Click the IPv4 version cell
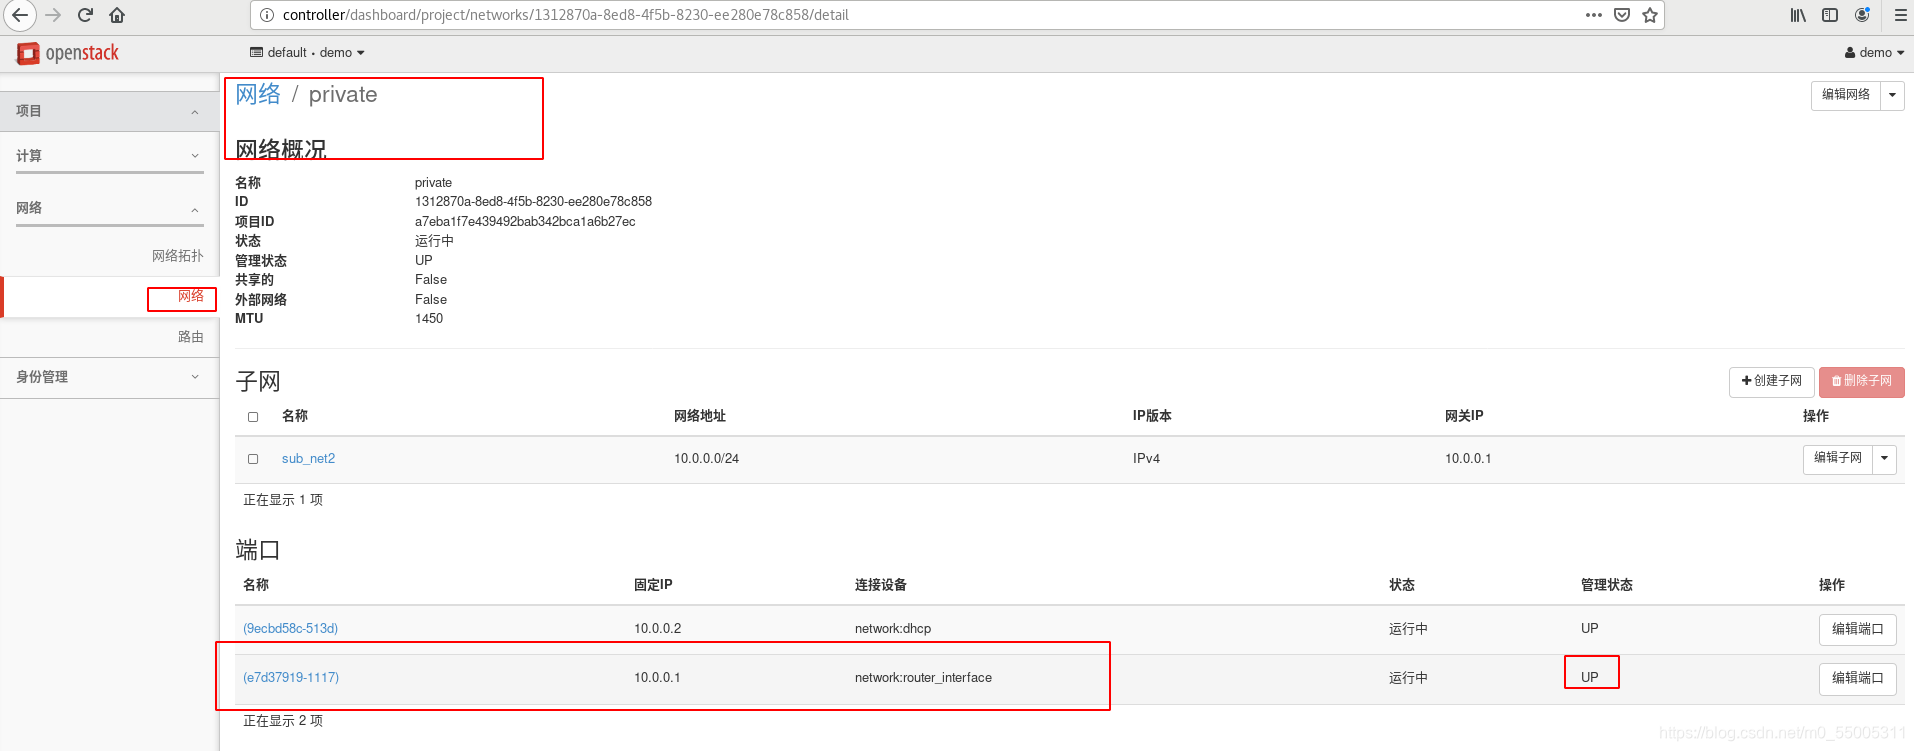This screenshot has width=1914, height=751. click(1146, 459)
